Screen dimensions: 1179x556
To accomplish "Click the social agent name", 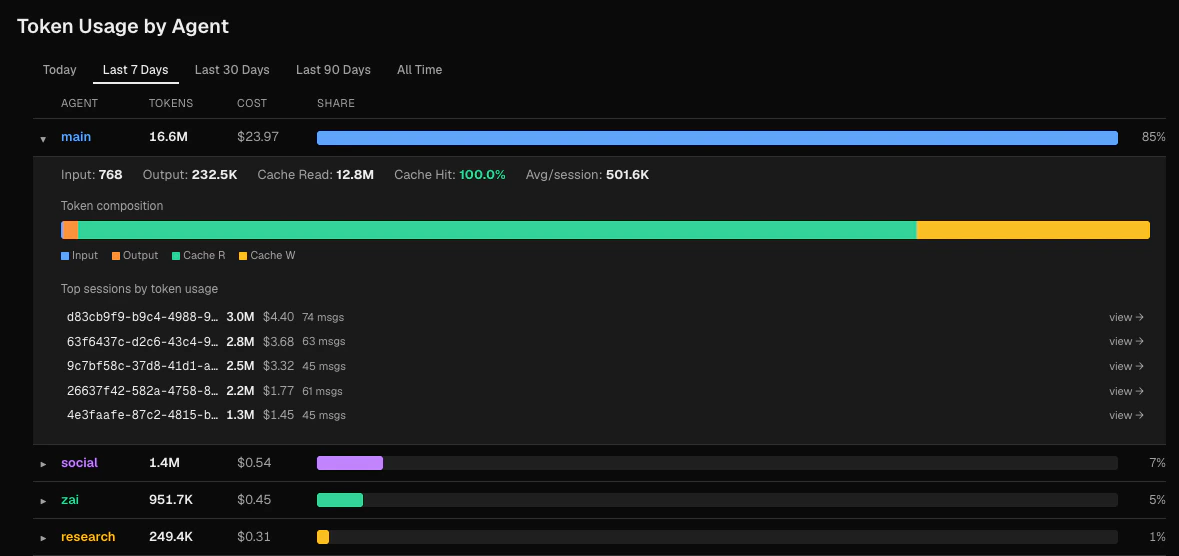I will (x=79, y=463).
